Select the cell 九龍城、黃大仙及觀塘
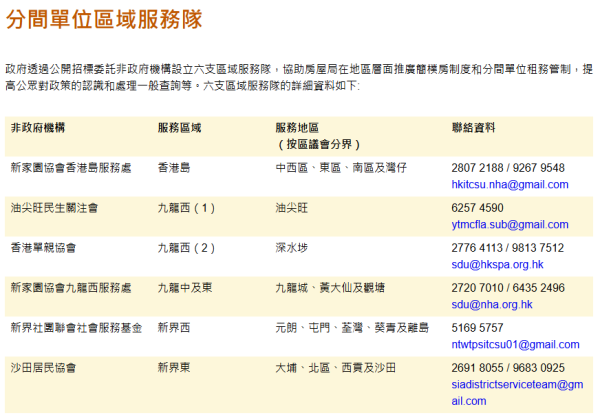This screenshot has height=420, width=600. pos(330,288)
